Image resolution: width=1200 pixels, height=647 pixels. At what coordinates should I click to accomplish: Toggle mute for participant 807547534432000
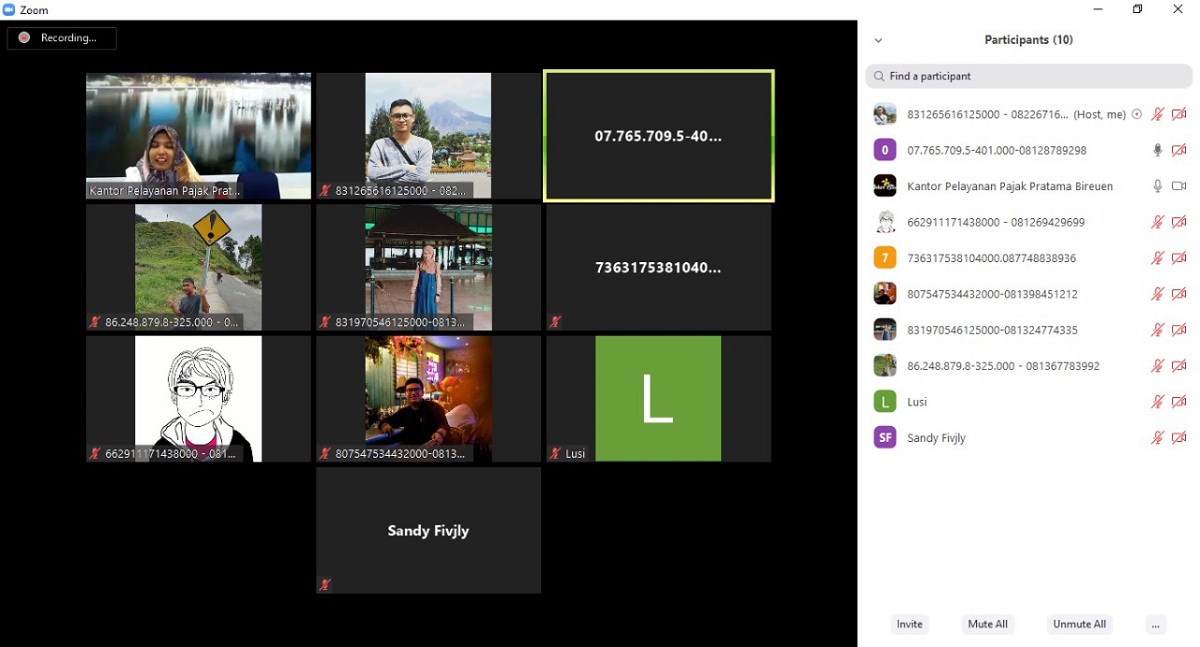coord(1157,294)
